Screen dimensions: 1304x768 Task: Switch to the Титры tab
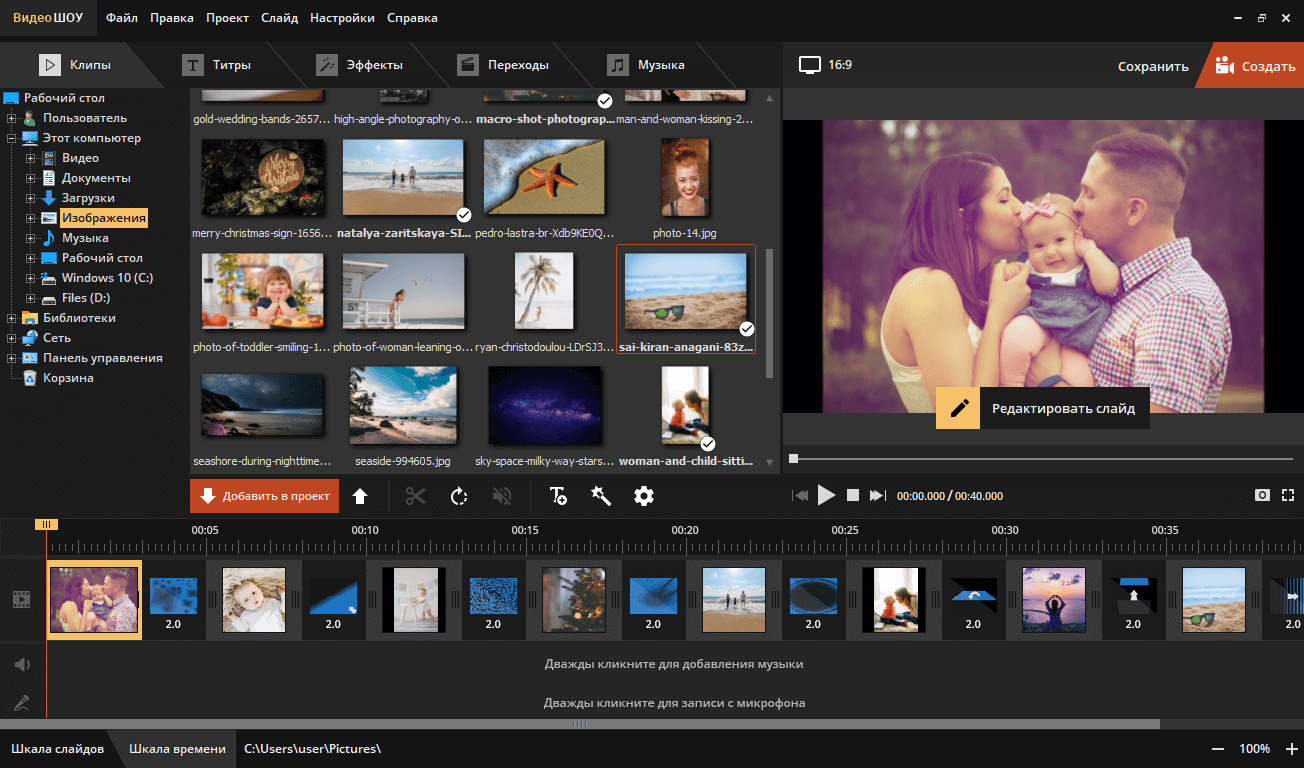[x=216, y=65]
